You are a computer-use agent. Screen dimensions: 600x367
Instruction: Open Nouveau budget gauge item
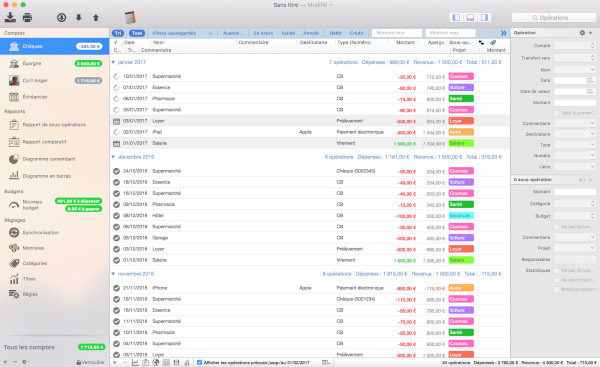tap(54, 205)
